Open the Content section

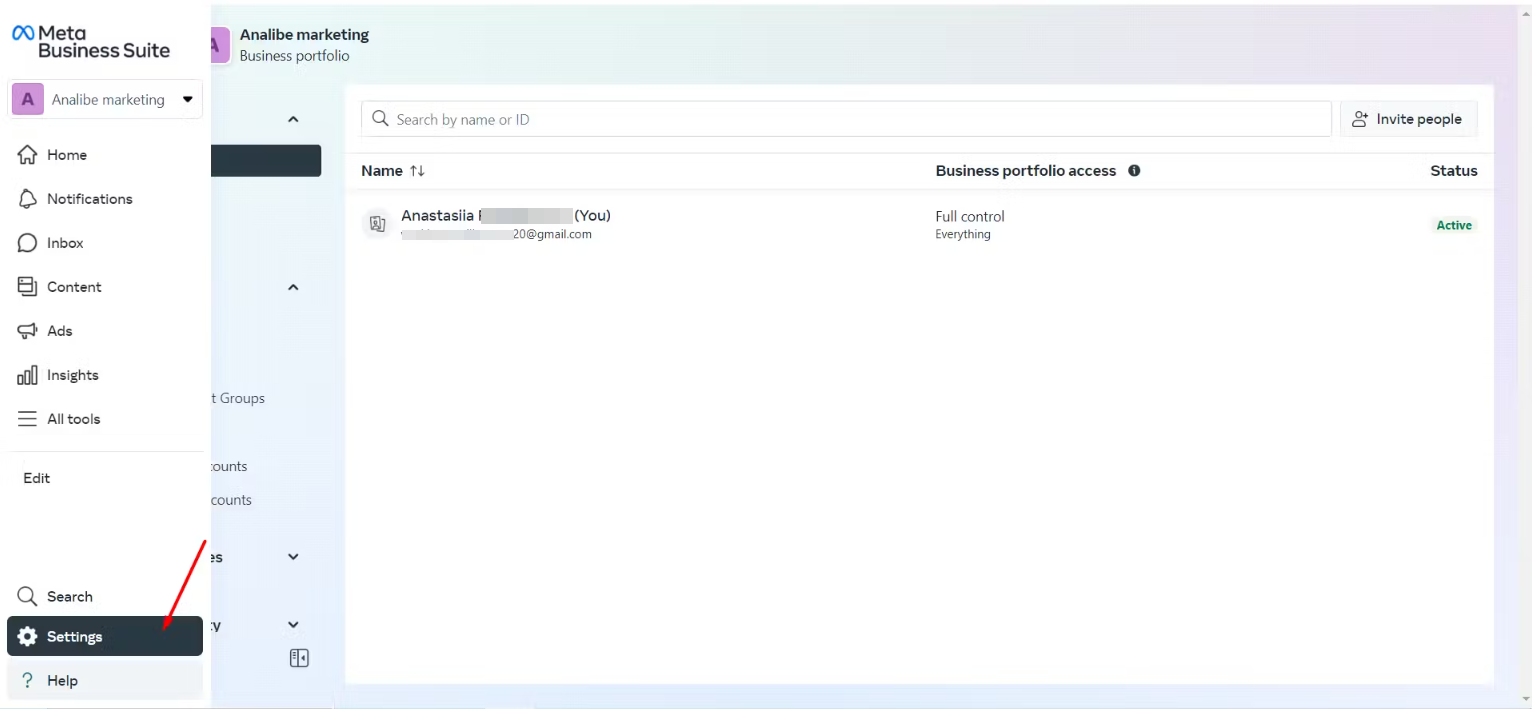point(105,287)
